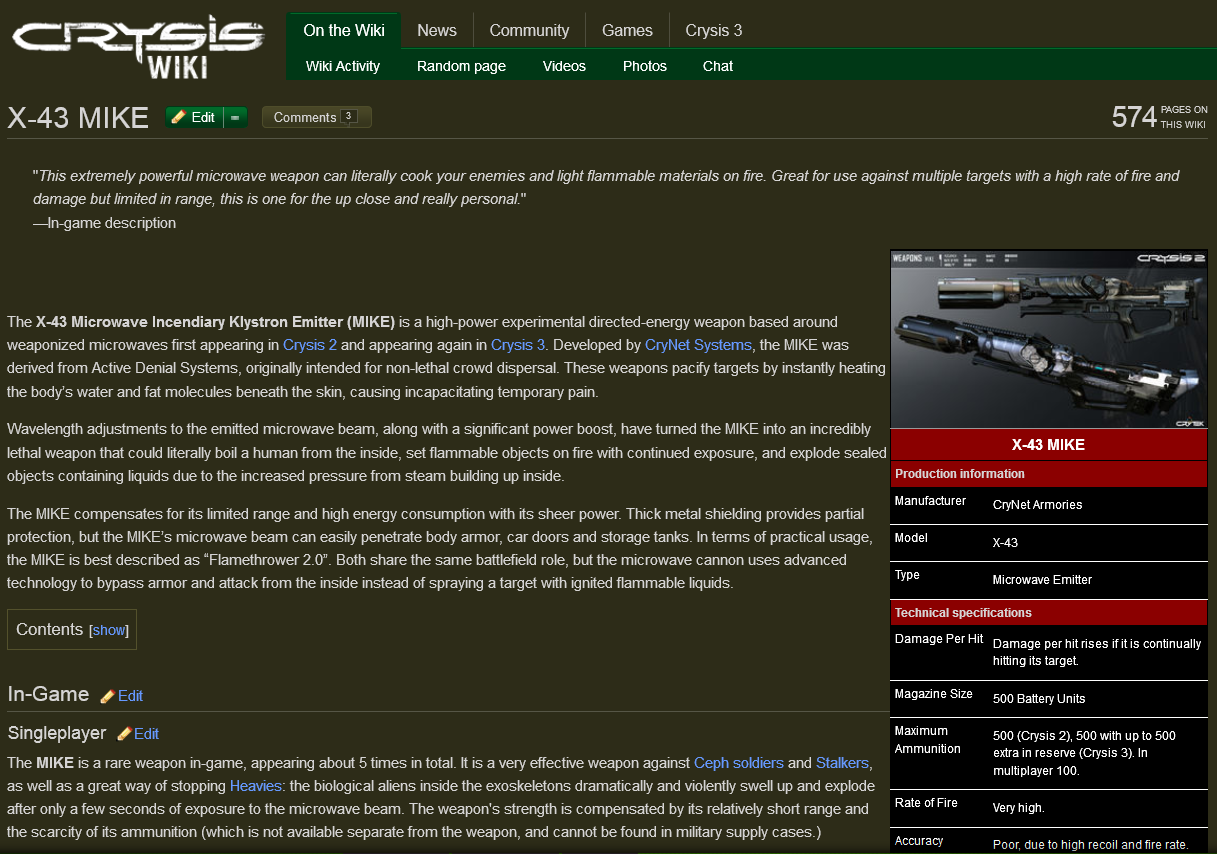Click the pencil icon on Edit button
This screenshot has width=1217, height=854.
179,117
